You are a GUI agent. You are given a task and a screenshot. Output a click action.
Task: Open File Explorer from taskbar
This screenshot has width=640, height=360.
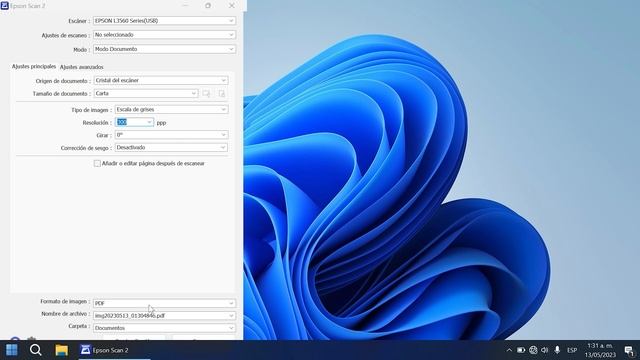62,350
